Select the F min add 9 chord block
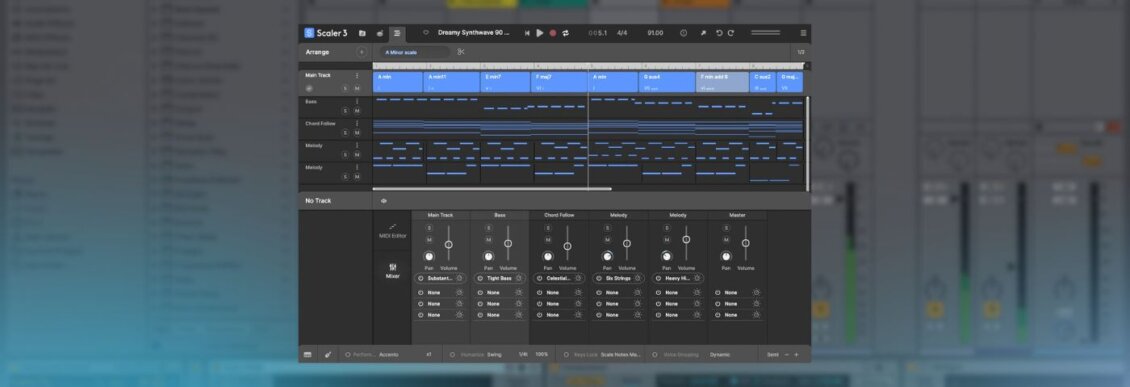Viewport: 1130px width, 387px height. [x=723, y=81]
